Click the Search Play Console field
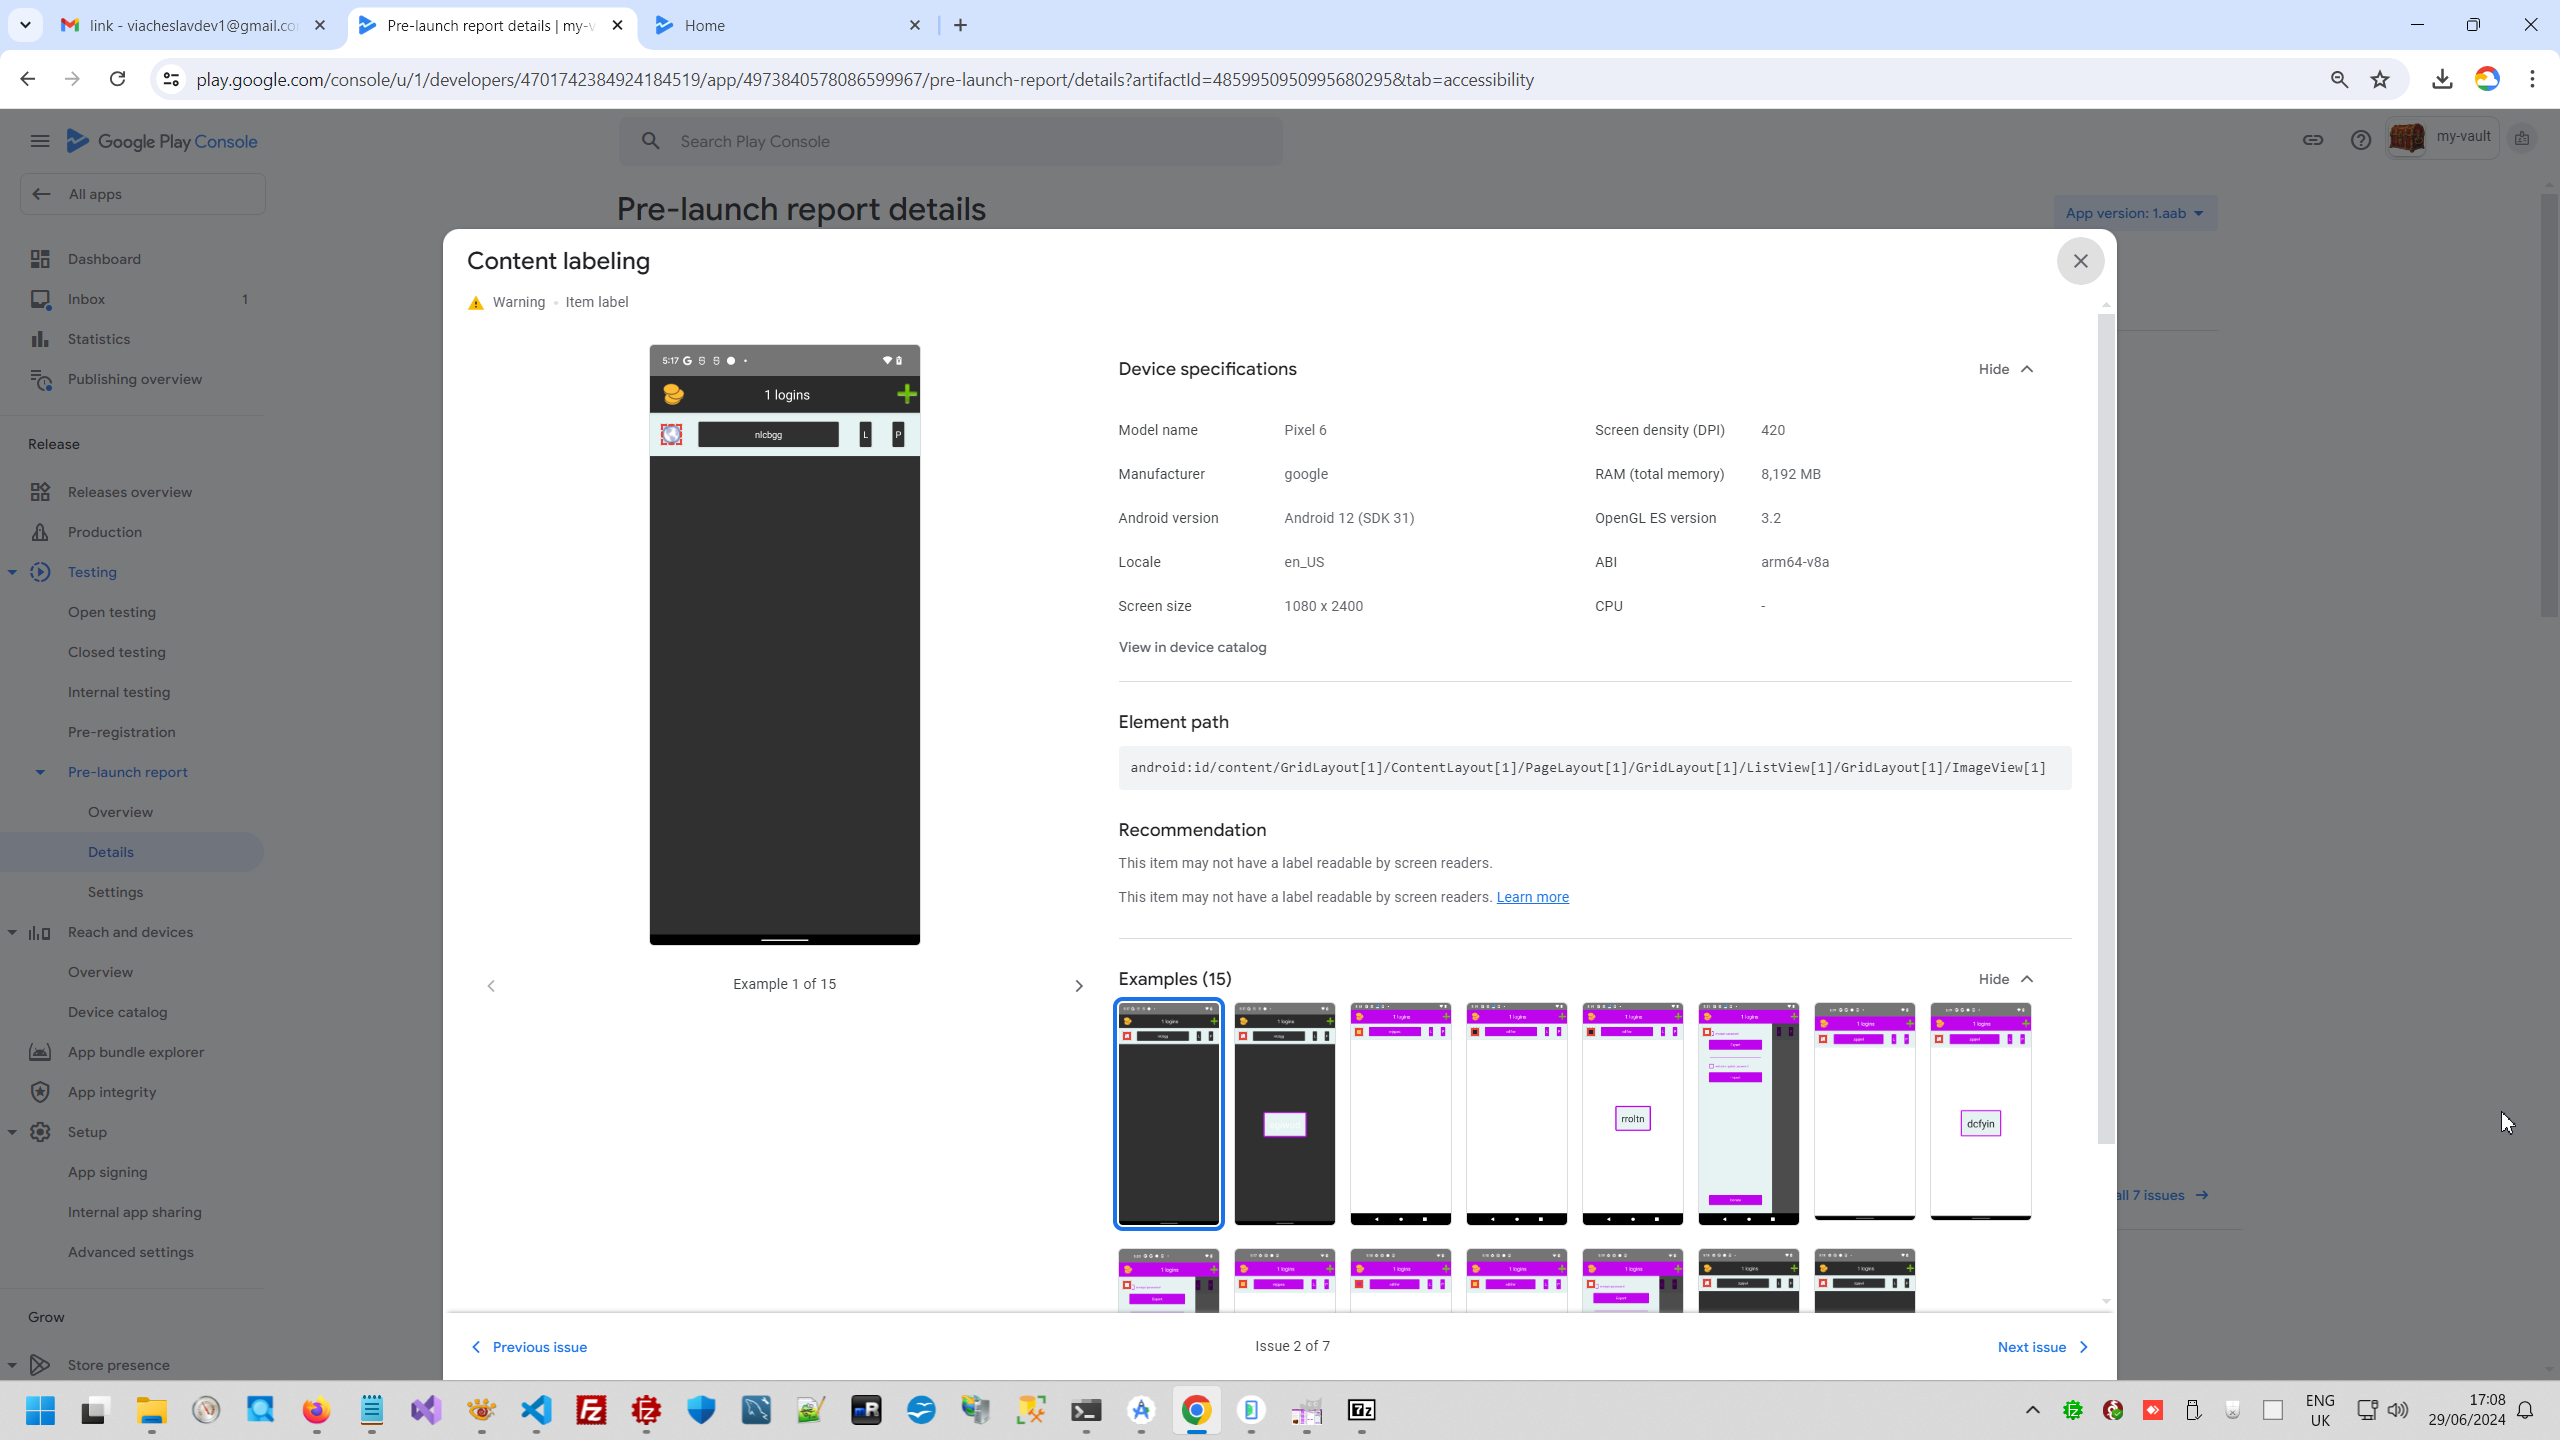The height and width of the screenshot is (1440, 2560). point(950,141)
